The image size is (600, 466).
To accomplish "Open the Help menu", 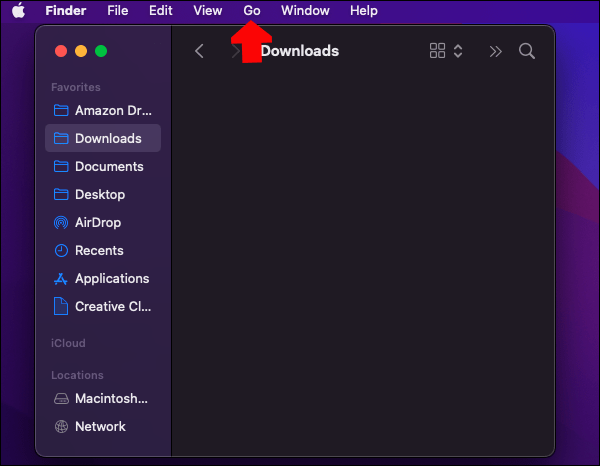I will [364, 10].
